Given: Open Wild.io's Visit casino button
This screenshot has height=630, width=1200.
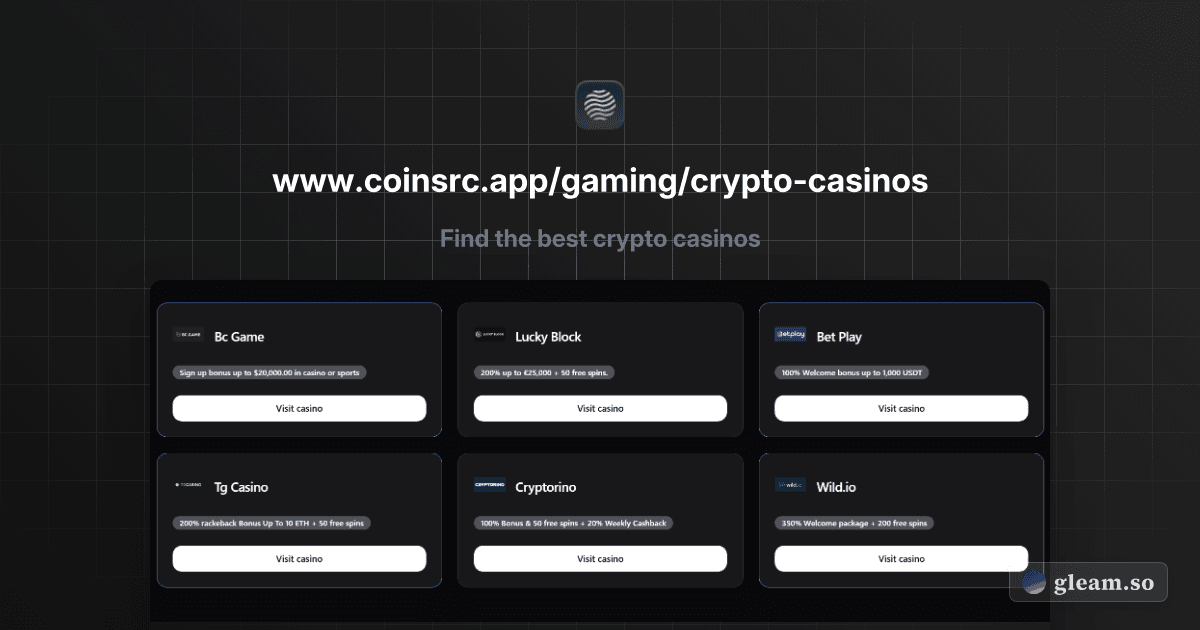Looking at the screenshot, I should tap(901, 558).
